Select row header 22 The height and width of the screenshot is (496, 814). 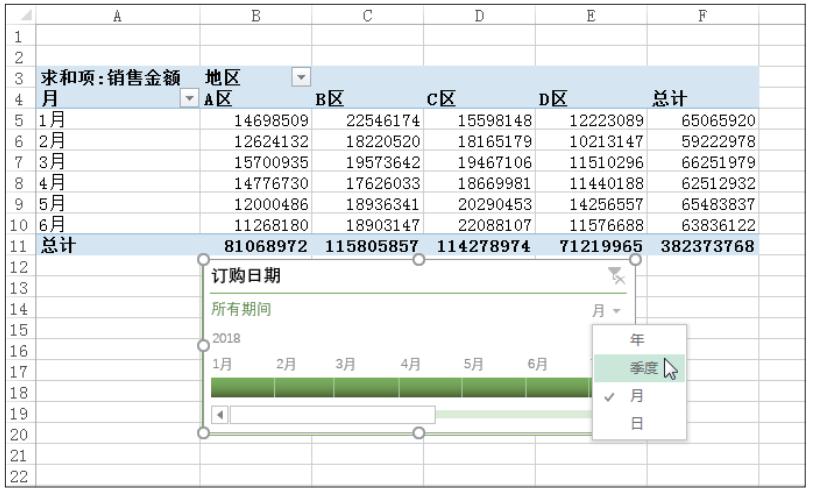21,476
